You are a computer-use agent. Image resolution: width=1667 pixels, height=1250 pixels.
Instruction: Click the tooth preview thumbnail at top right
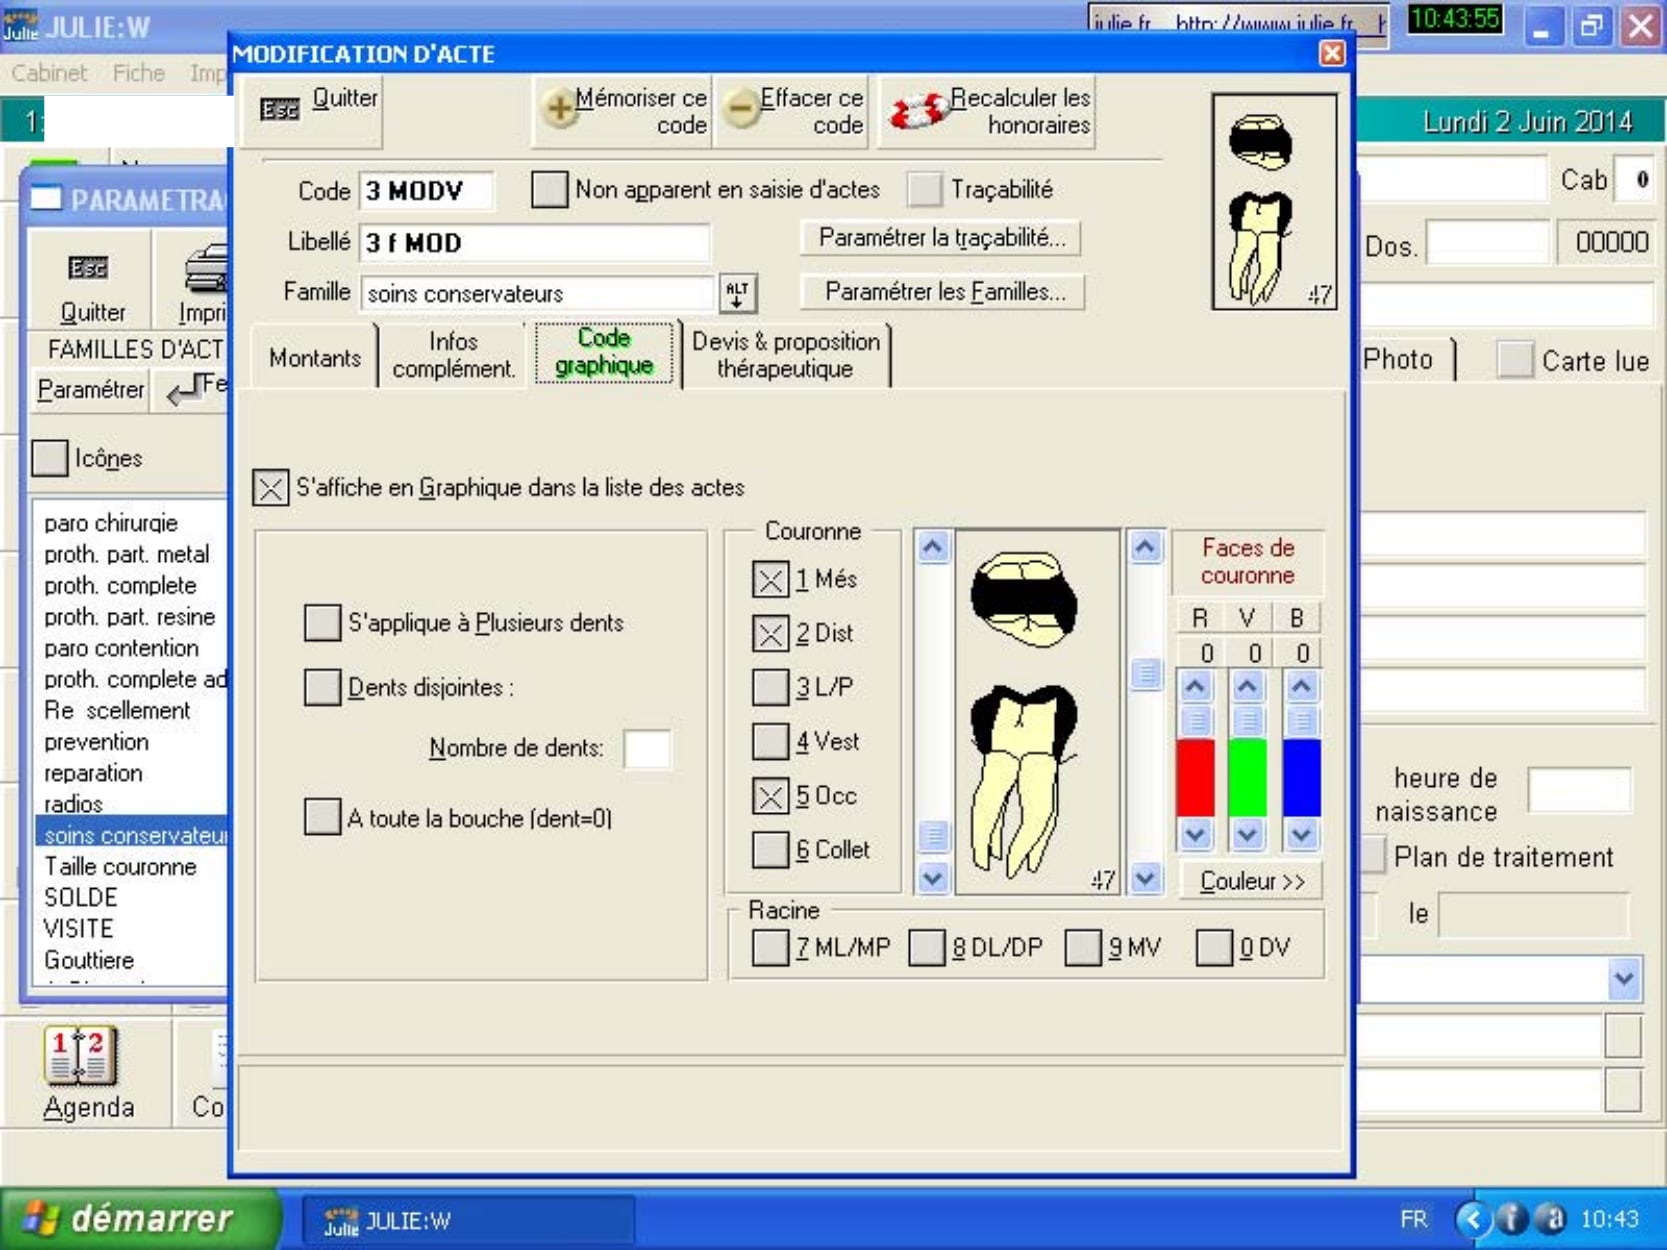[x=1273, y=202]
